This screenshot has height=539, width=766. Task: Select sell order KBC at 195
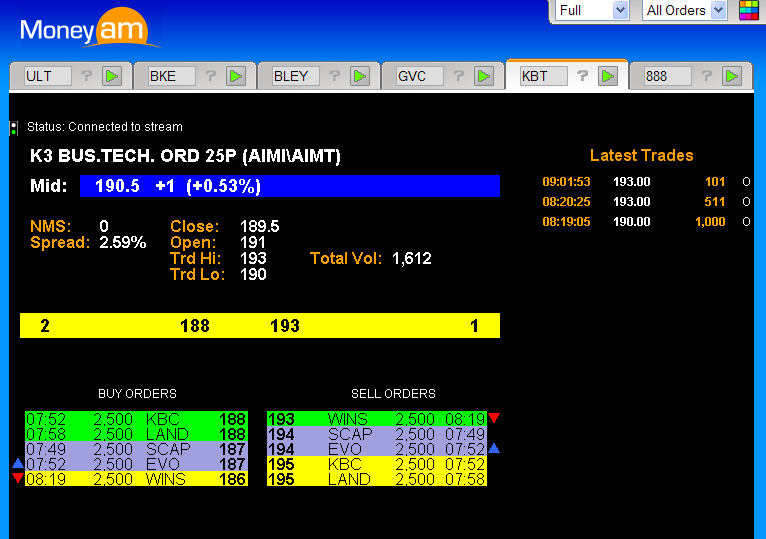coord(377,464)
